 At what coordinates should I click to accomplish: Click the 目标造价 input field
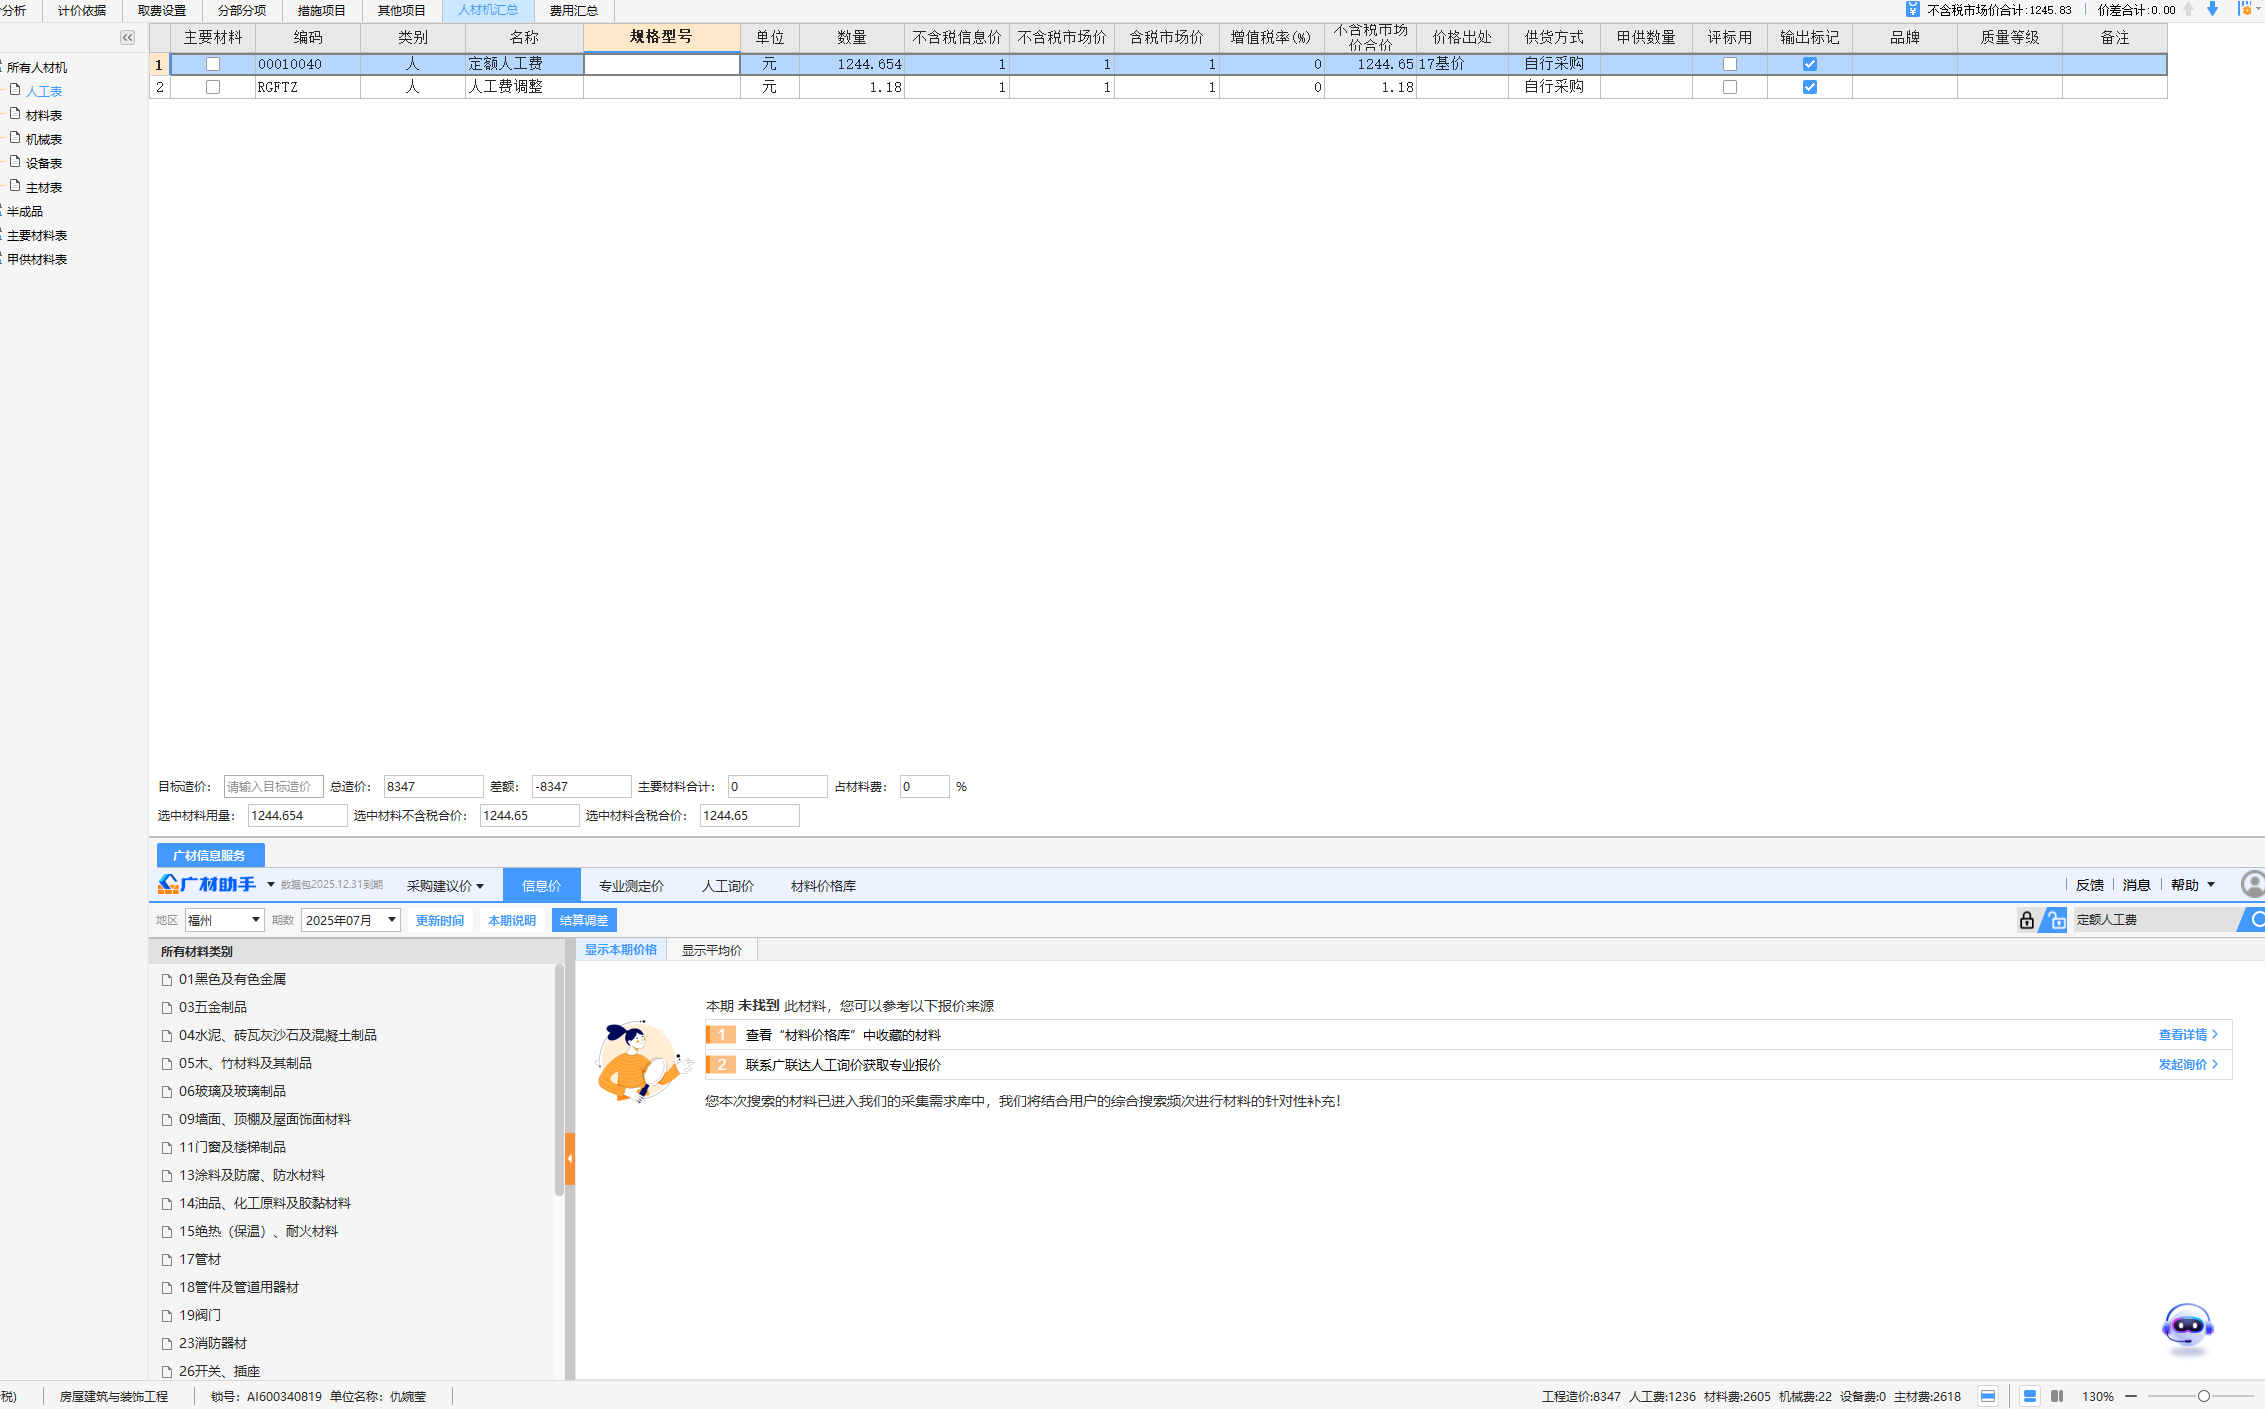[x=272, y=787]
